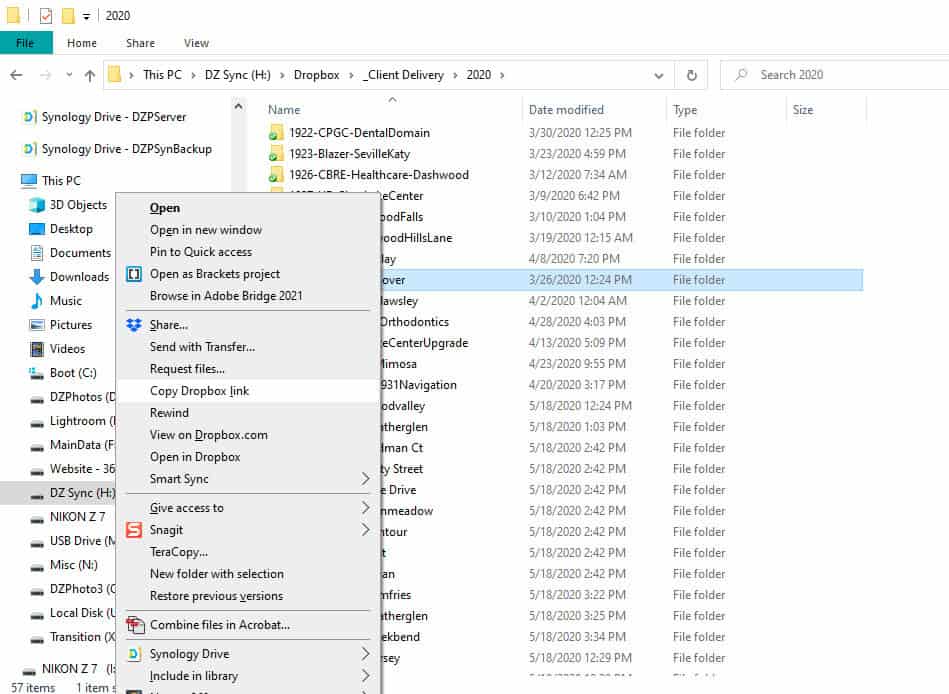The width and height of the screenshot is (949, 694).
Task: Select Rewind in context menu
Action: tap(169, 413)
